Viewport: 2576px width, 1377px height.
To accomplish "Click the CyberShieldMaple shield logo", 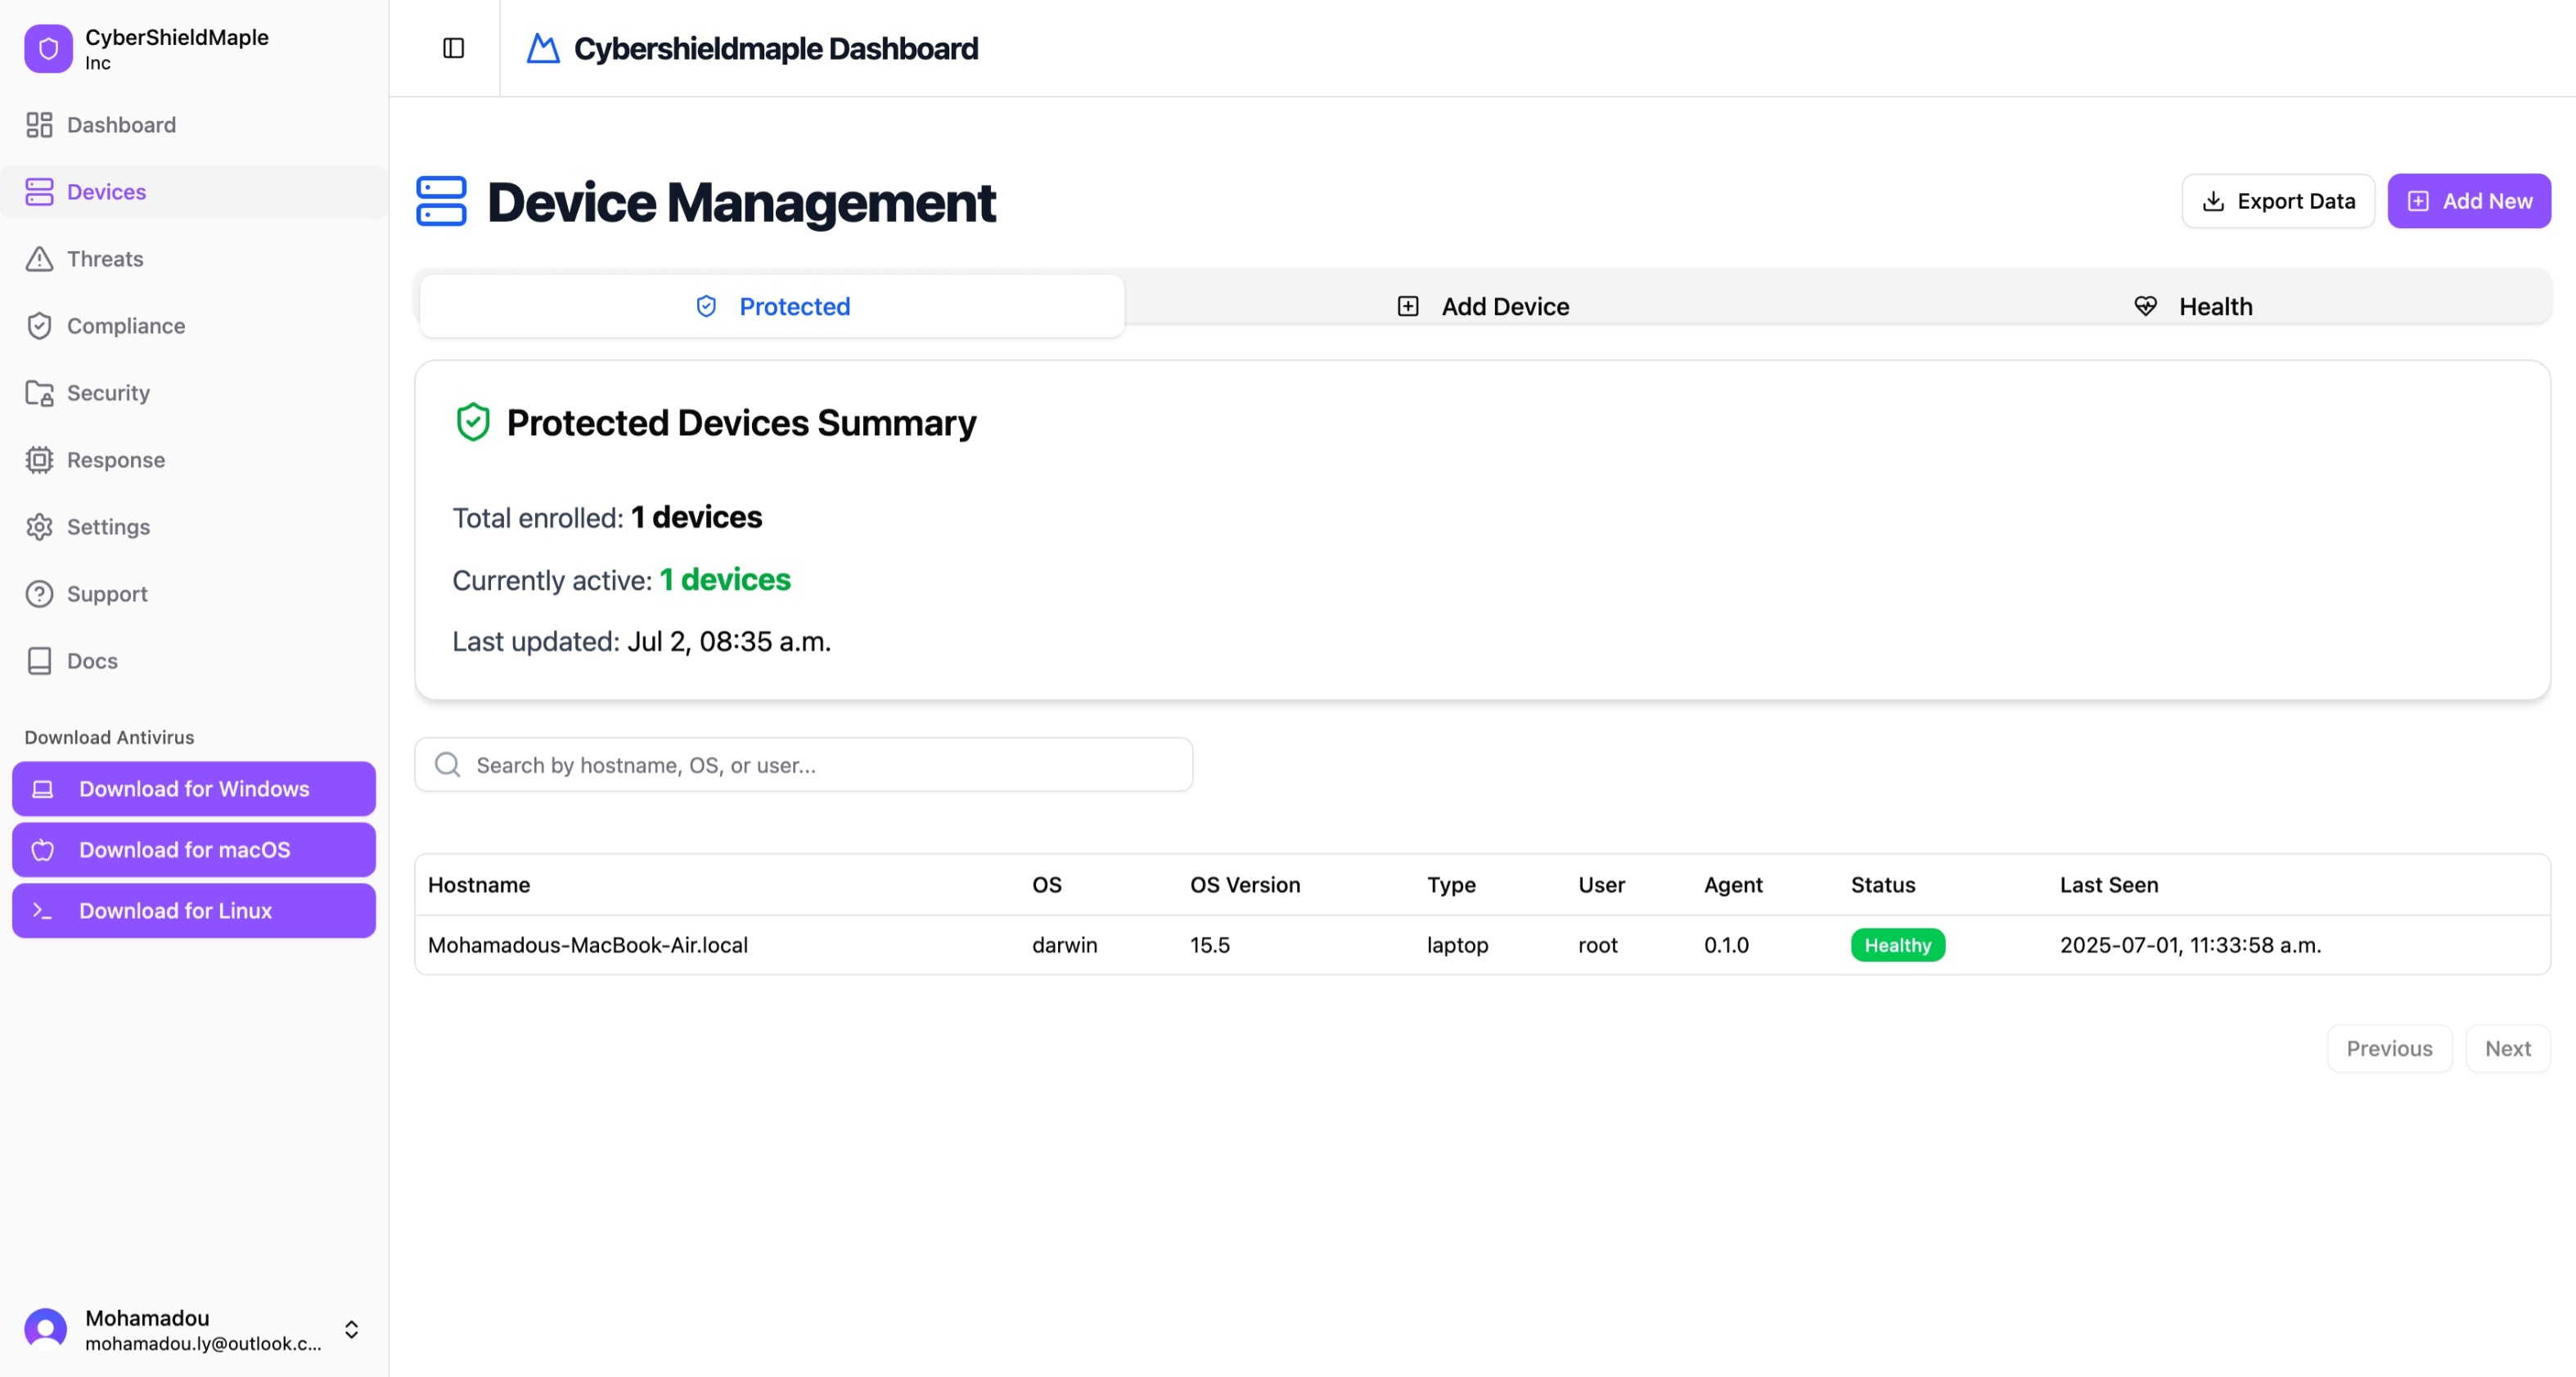I will (48, 48).
